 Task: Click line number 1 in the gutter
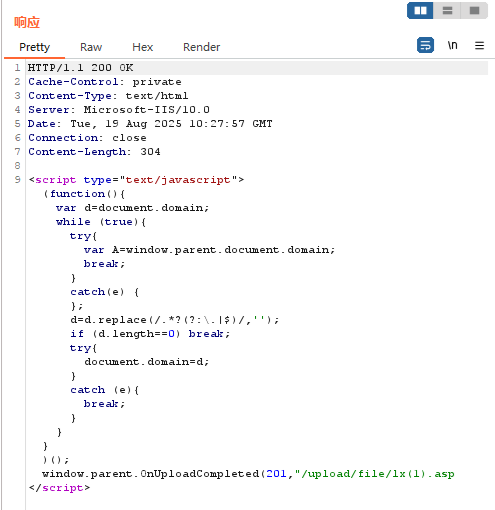tap(17, 68)
